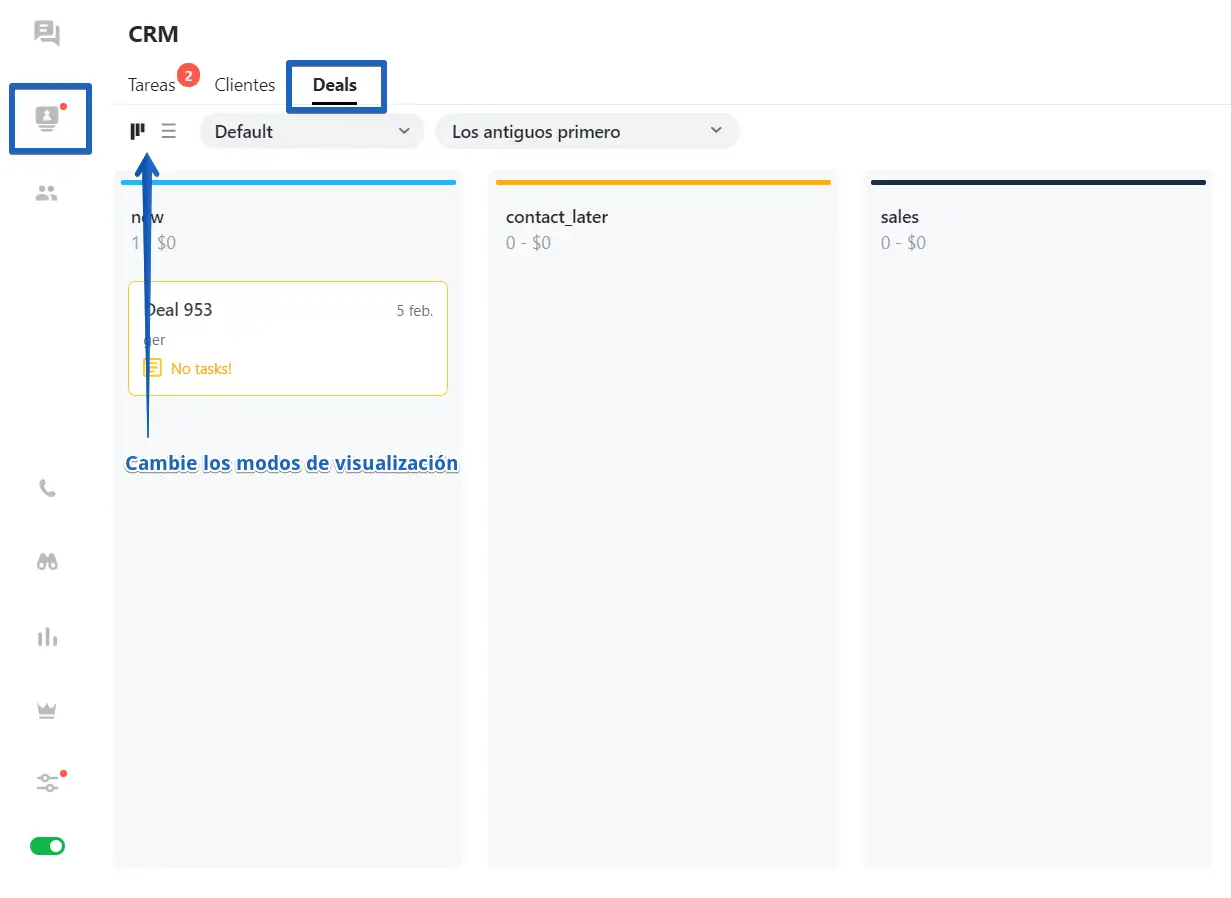Expand the Default pipeline dropdown
The image size is (1231, 898).
(x=311, y=132)
